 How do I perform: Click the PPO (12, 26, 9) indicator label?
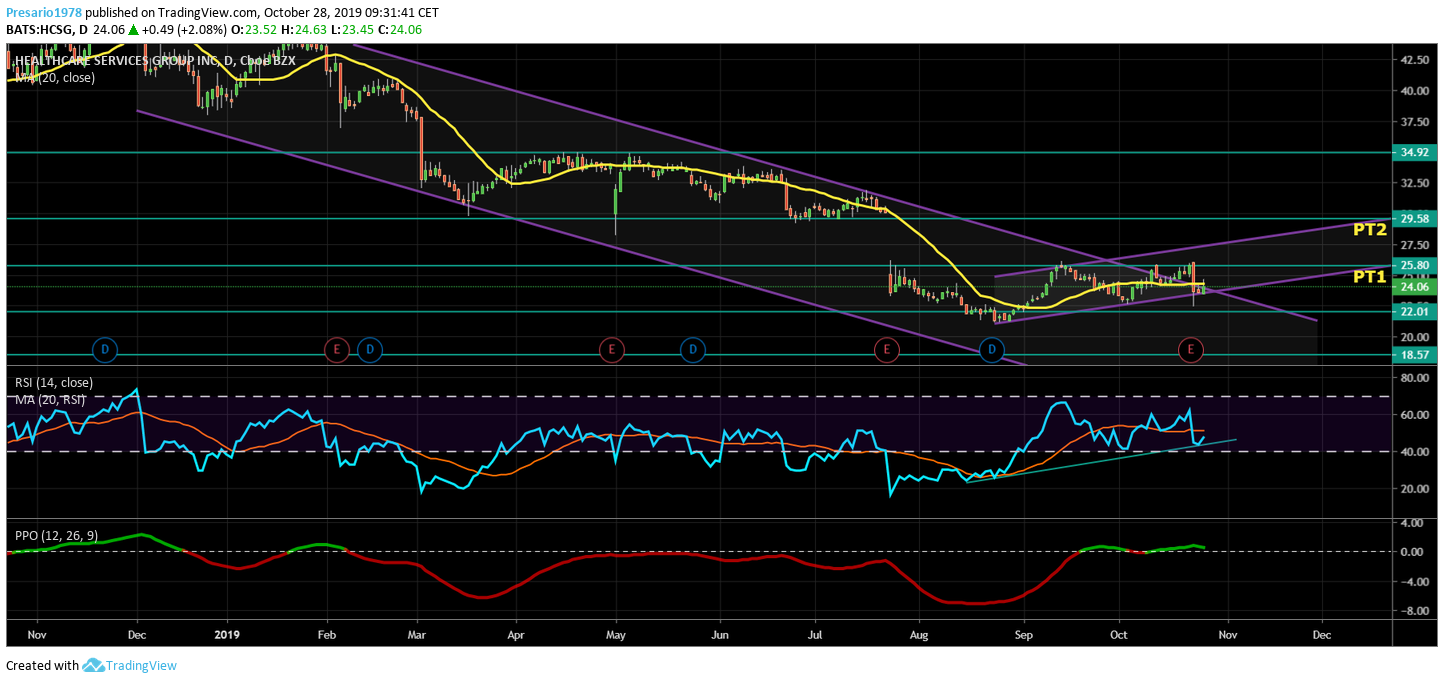tap(56, 536)
